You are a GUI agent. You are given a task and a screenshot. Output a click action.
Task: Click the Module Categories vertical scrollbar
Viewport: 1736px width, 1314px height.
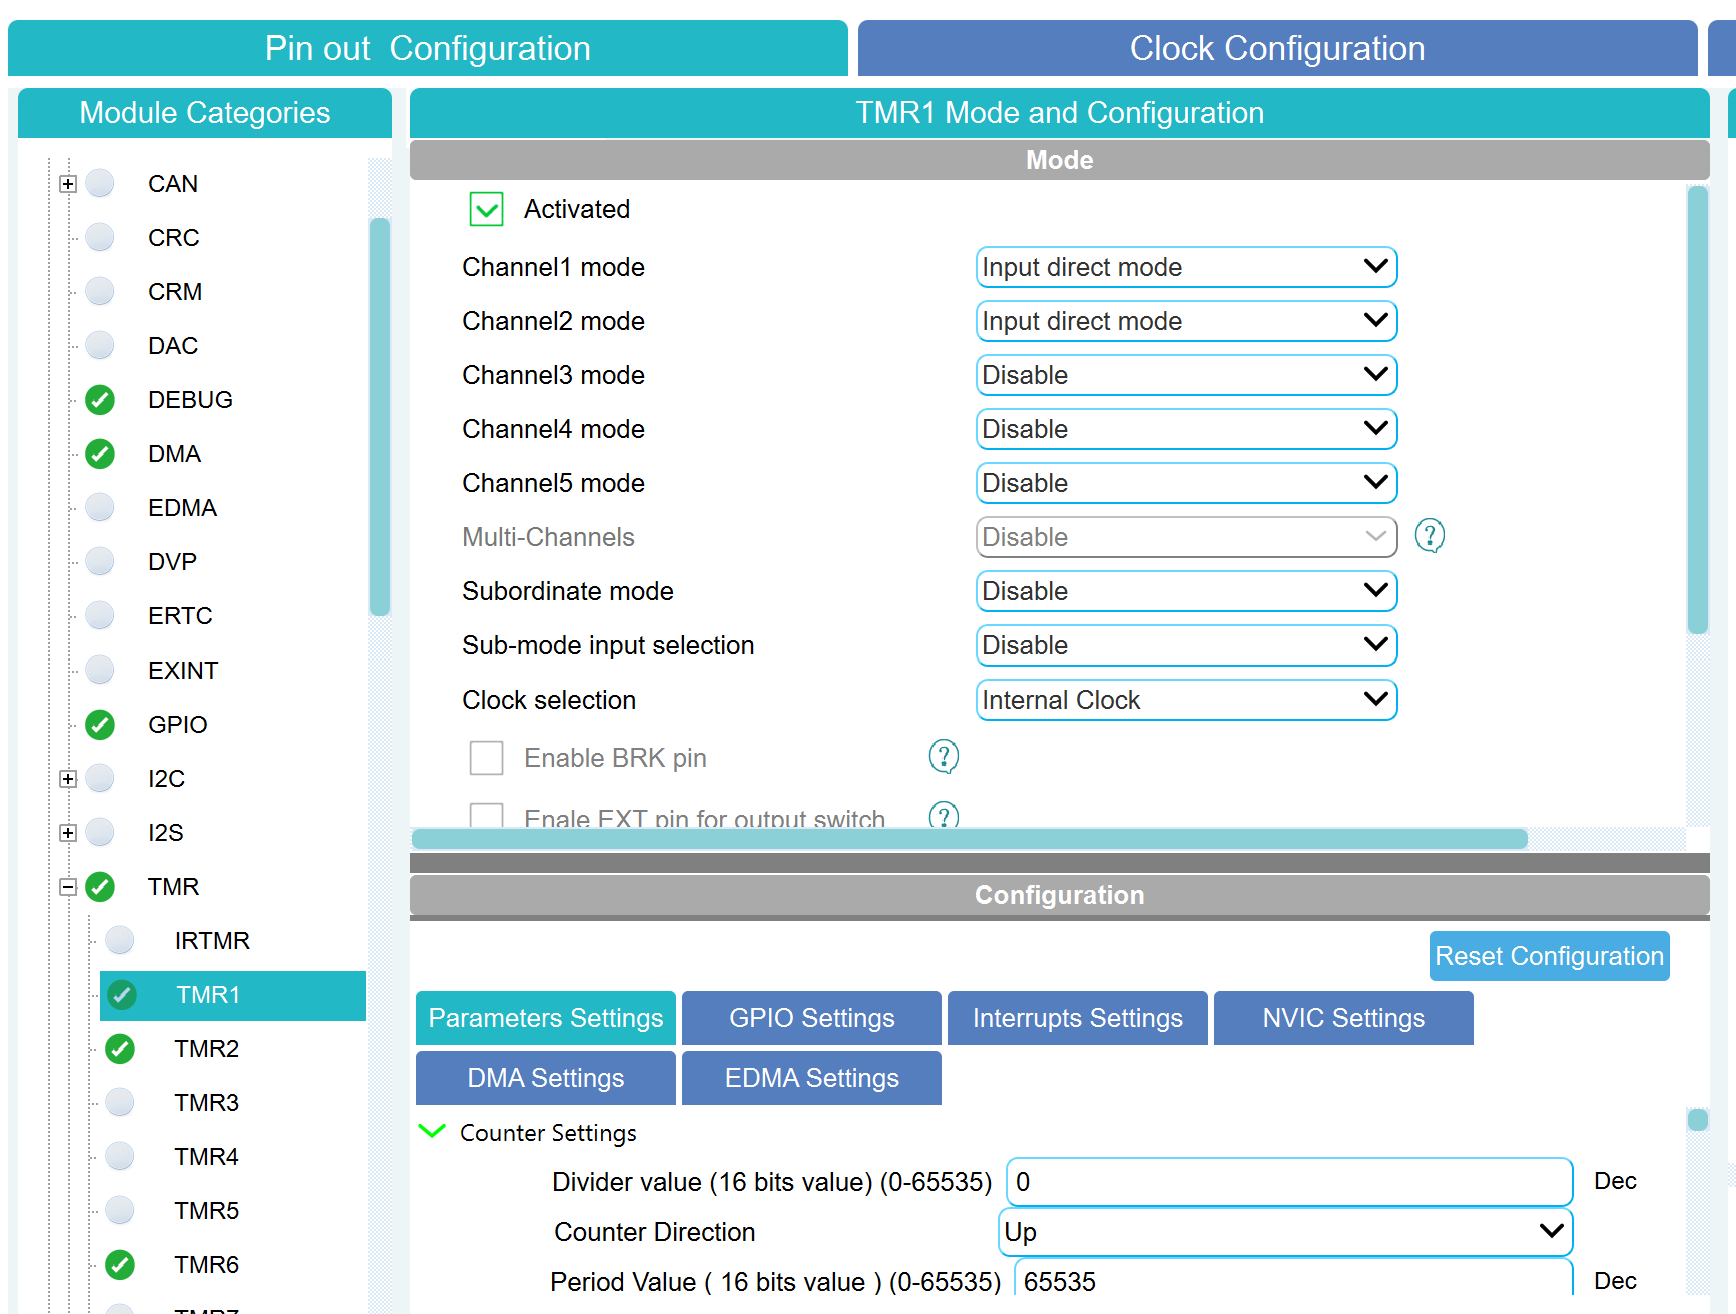coord(380,416)
